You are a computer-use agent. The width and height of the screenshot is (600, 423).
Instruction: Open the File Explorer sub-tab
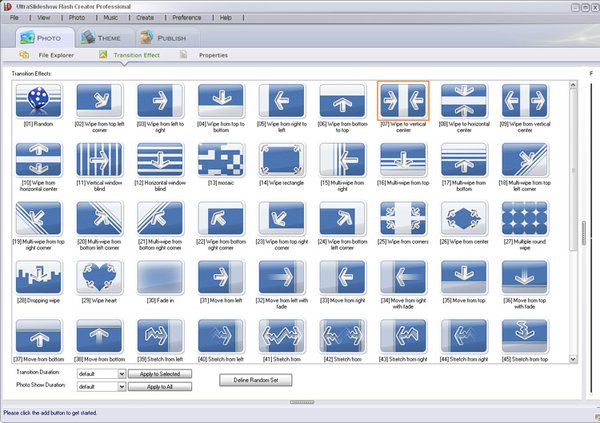tap(47, 55)
